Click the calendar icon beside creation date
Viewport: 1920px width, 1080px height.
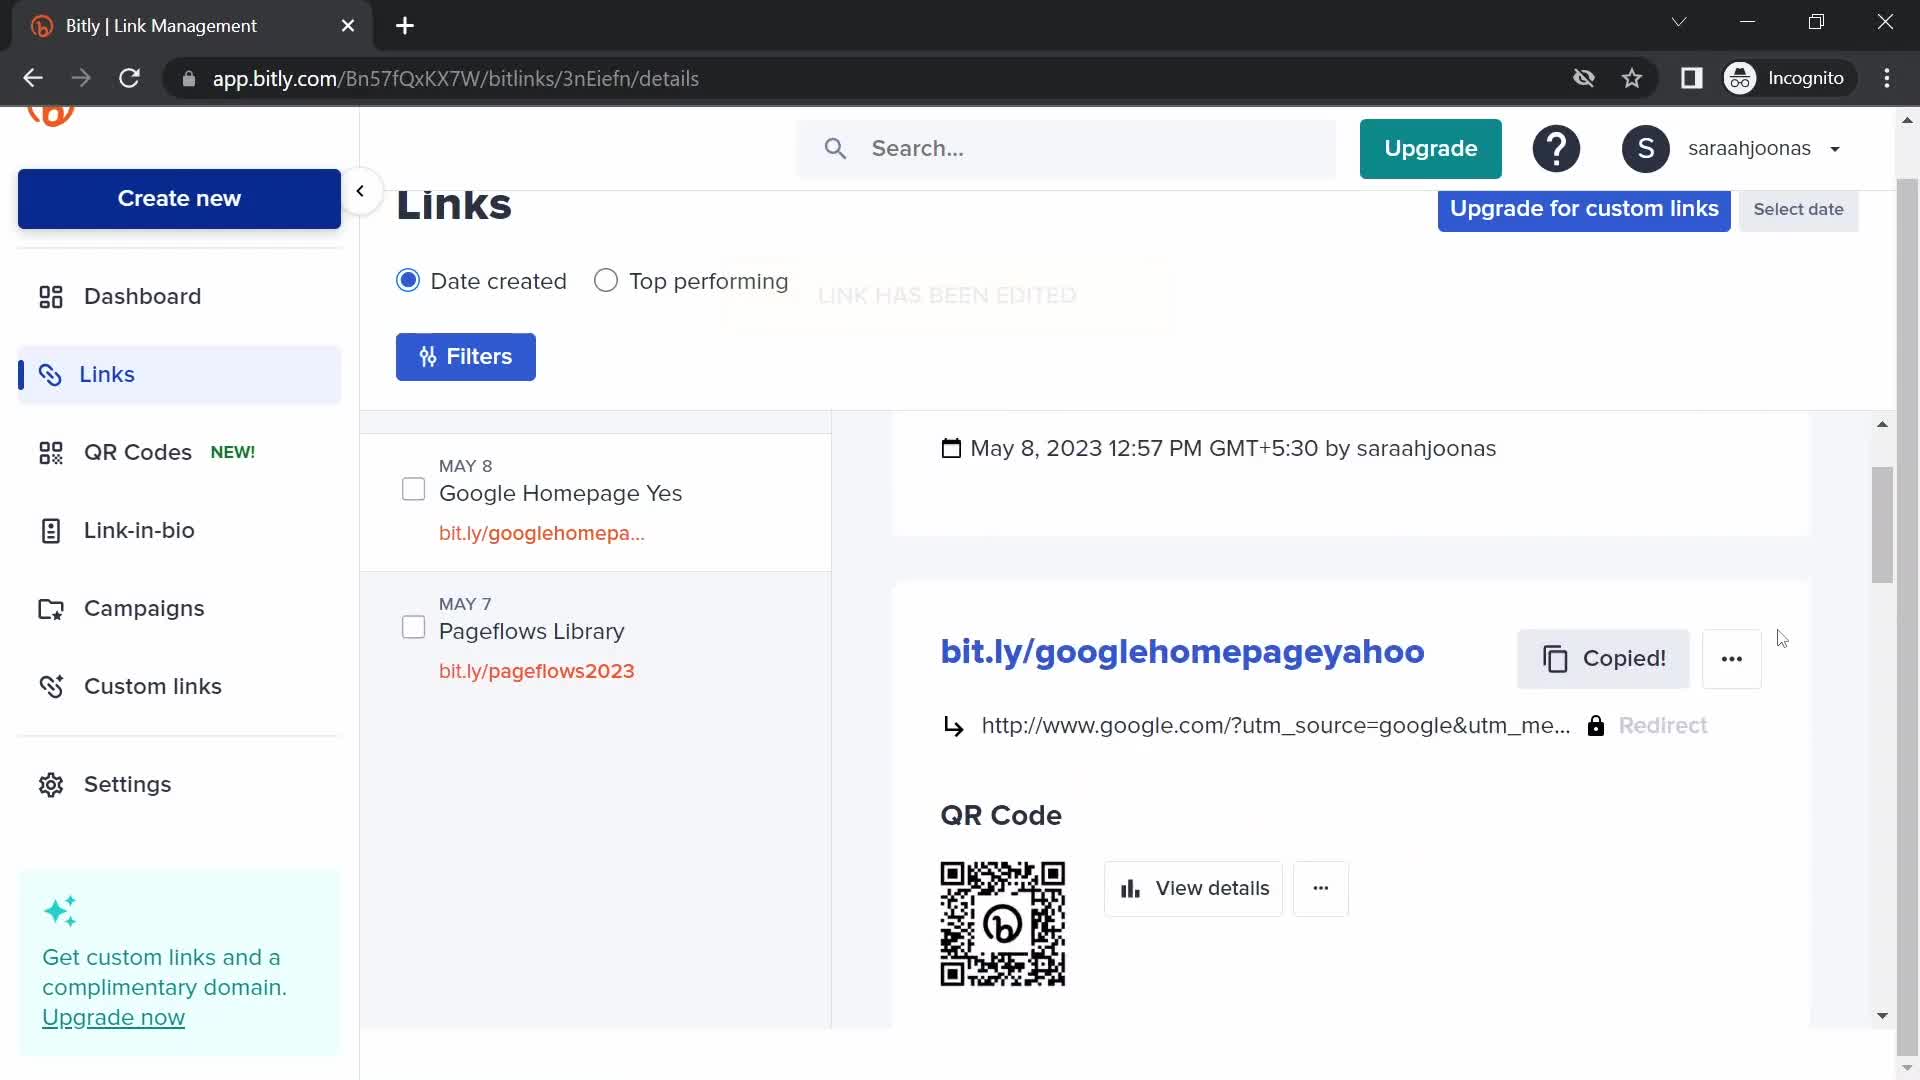[x=951, y=448]
